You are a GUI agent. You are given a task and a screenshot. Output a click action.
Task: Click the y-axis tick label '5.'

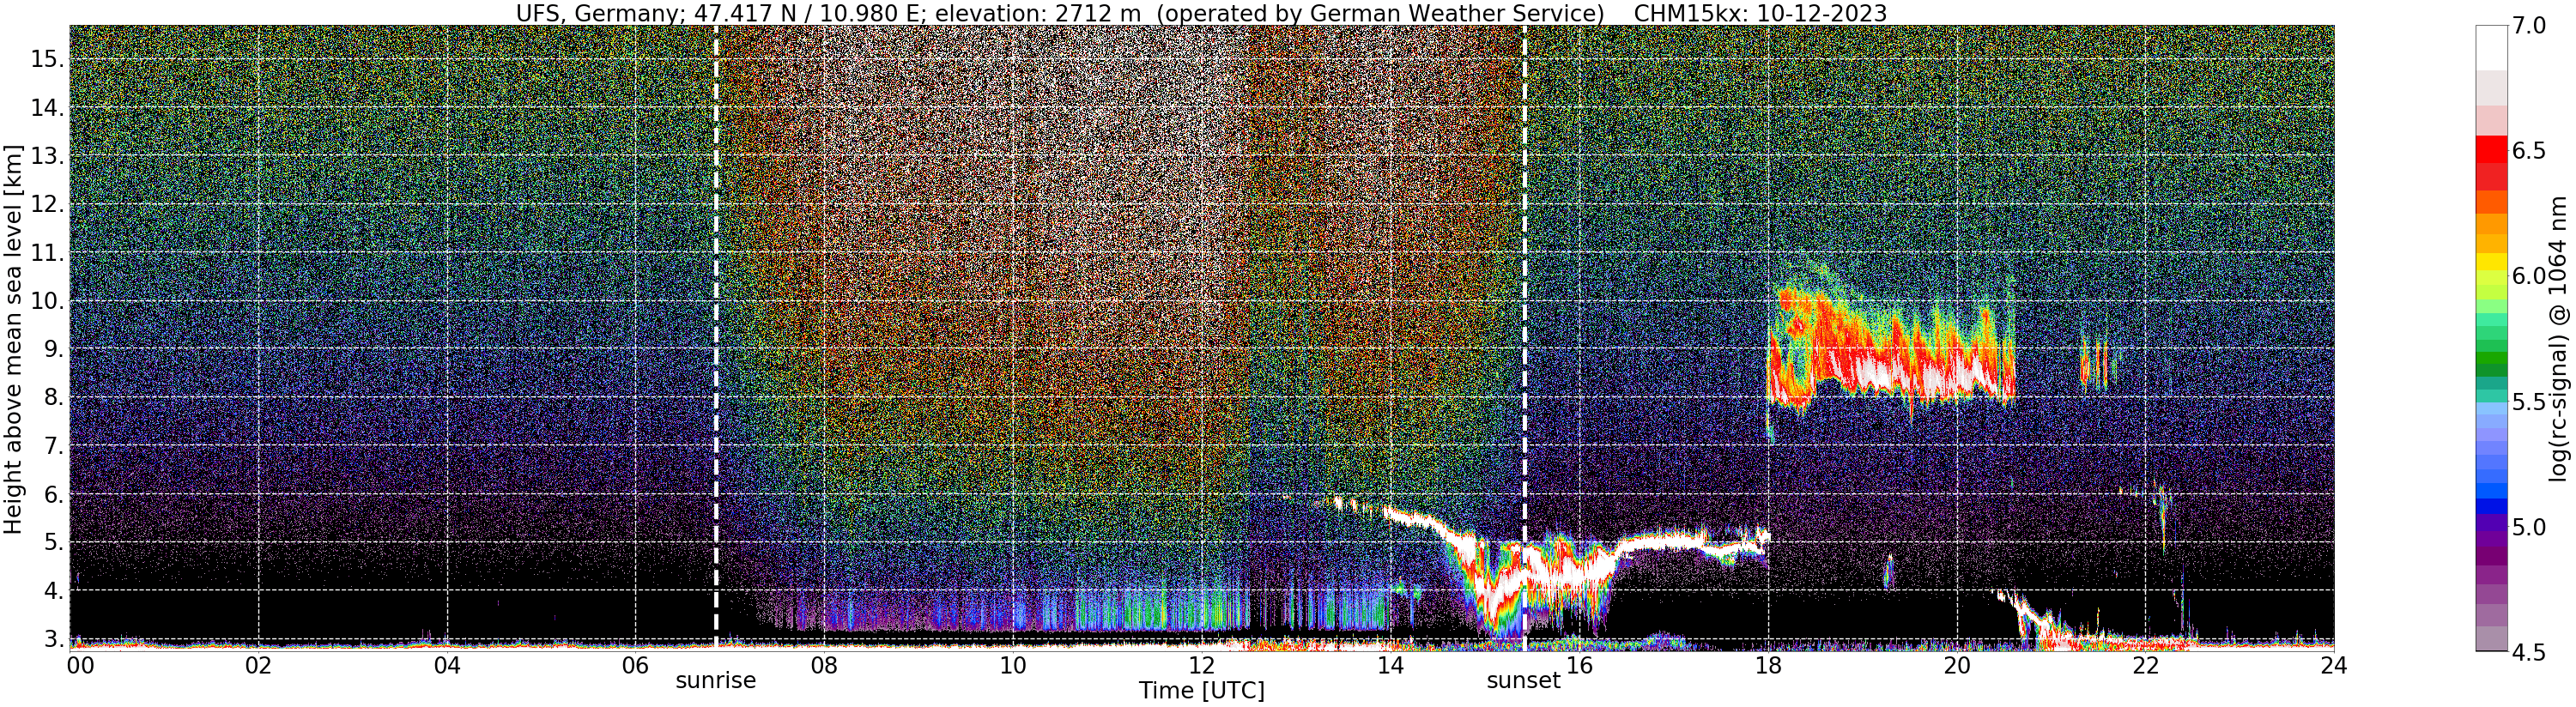click(x=53, y=543)
